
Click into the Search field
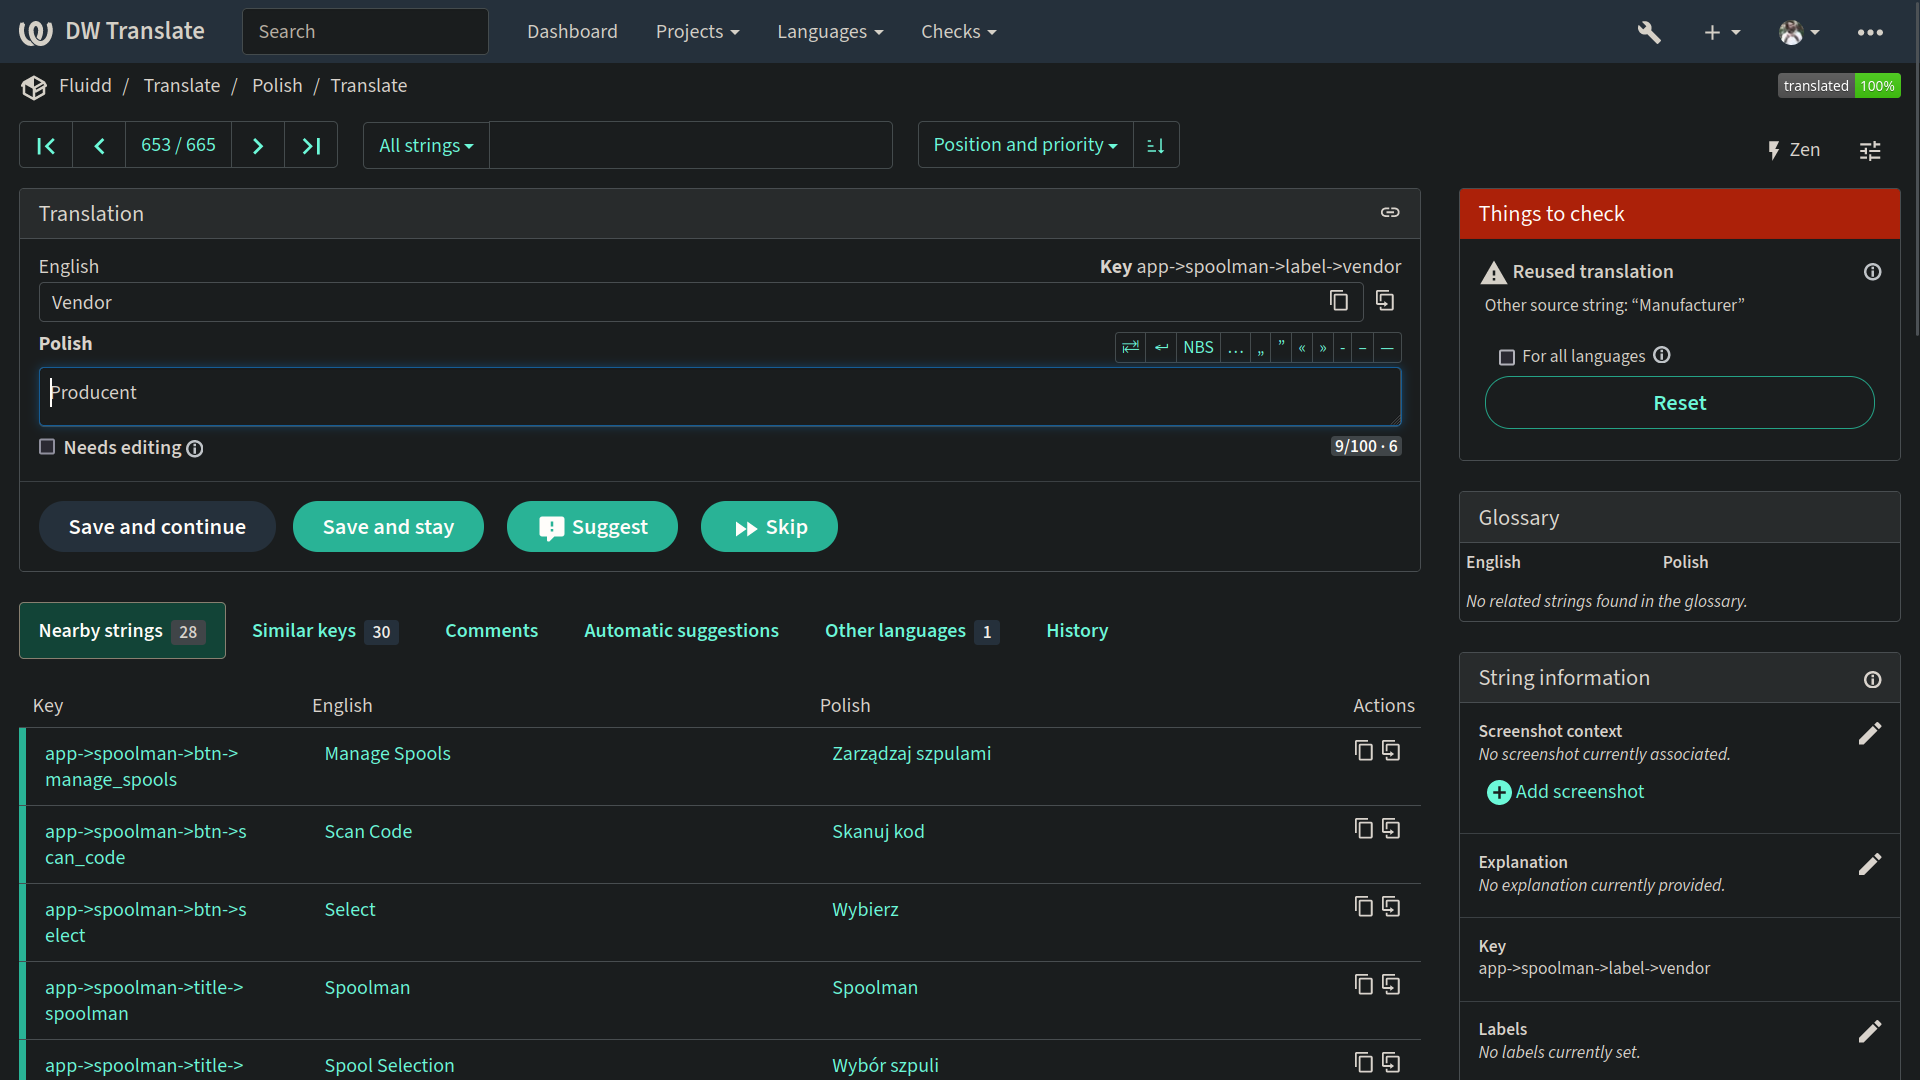(365, 32)
